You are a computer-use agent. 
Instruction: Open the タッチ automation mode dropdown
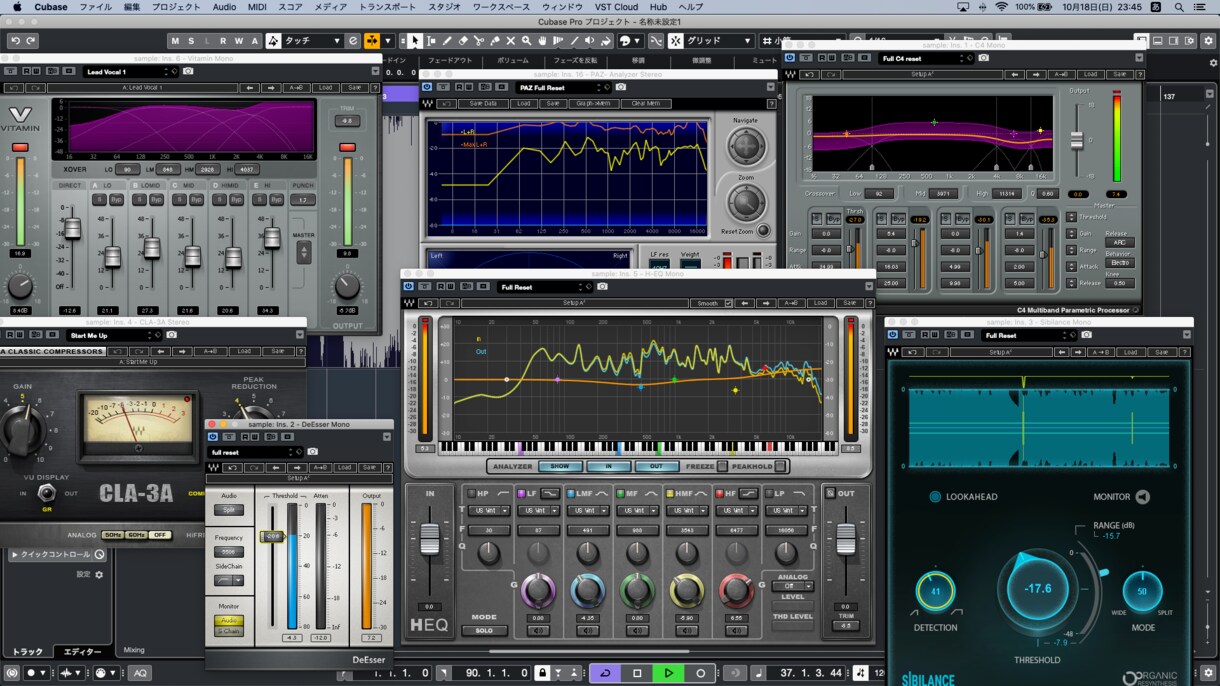(x=313, y=41)
